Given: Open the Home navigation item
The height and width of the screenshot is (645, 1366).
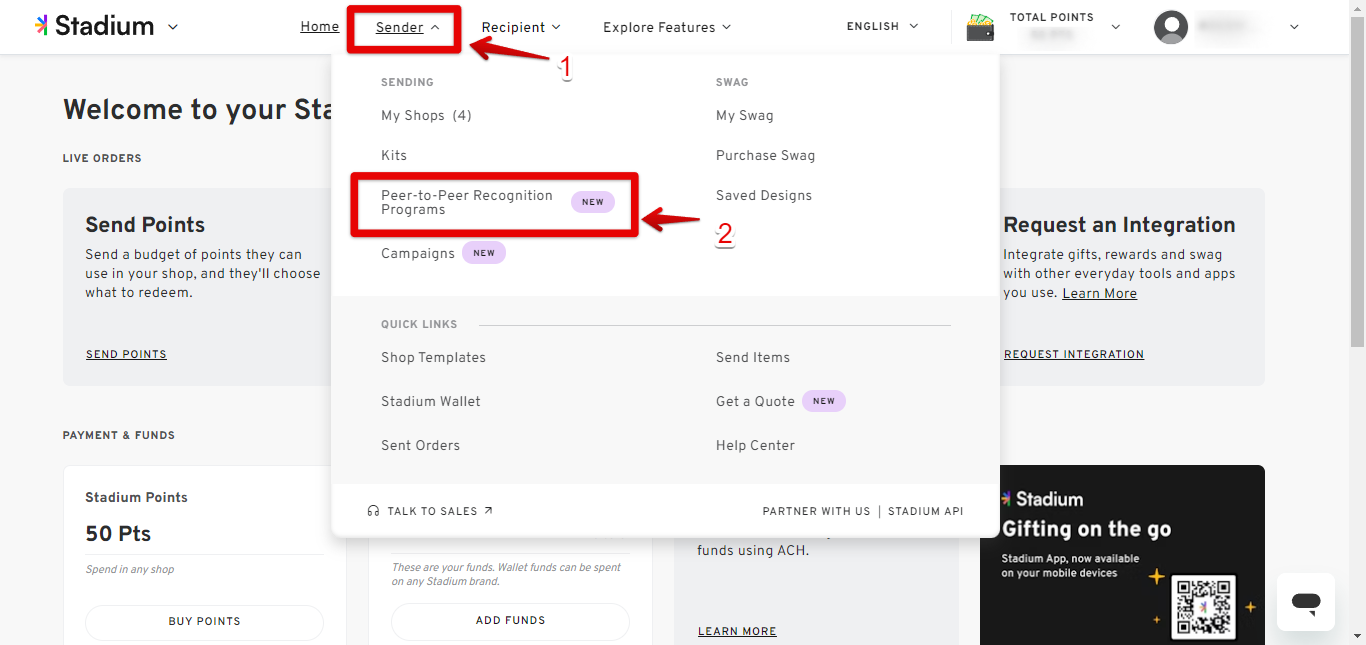Looking at the screenshot, I should [319, 26].
